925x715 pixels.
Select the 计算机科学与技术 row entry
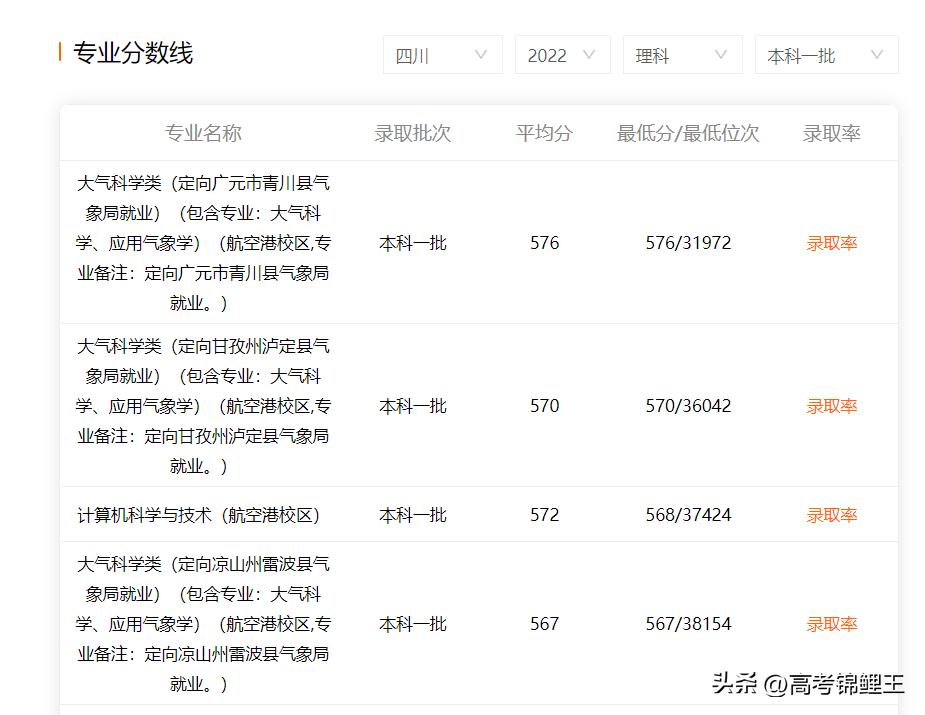click(x=199, y=514)
